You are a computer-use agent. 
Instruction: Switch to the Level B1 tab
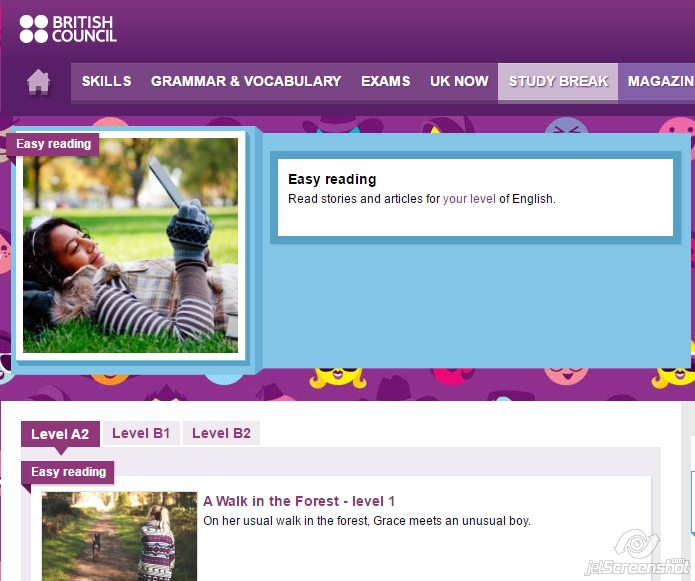tap(141, 433)
